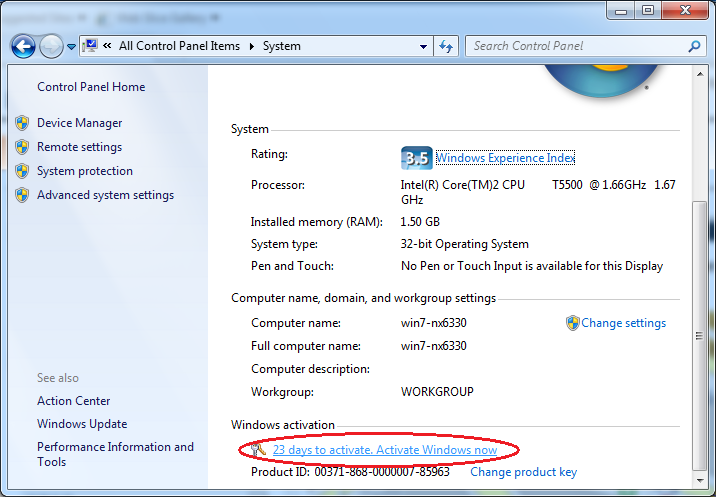Click the Forward navigation arrow button
The image size is (716, 497).
click(x=51, y=46)
